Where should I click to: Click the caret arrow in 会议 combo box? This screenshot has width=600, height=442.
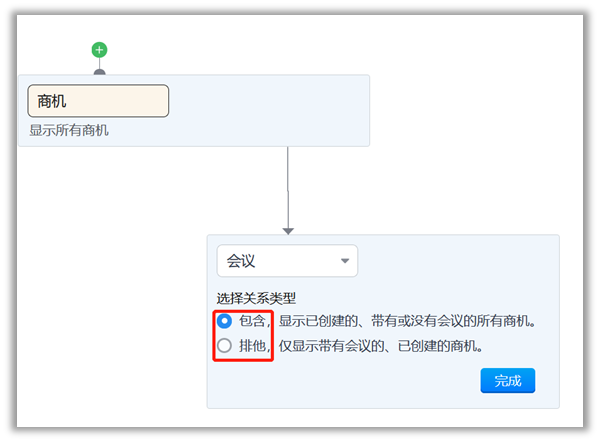[345, 262]
